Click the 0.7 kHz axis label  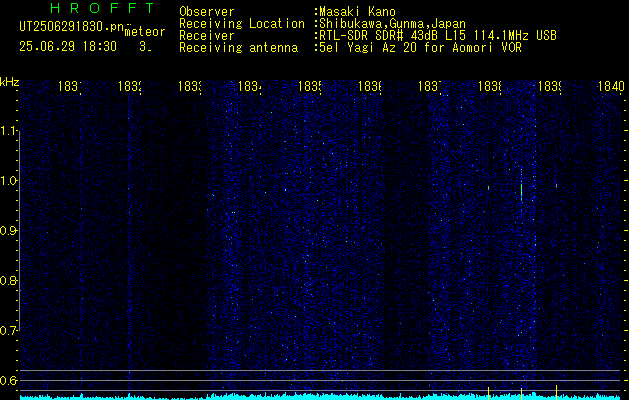click(8, 331)
